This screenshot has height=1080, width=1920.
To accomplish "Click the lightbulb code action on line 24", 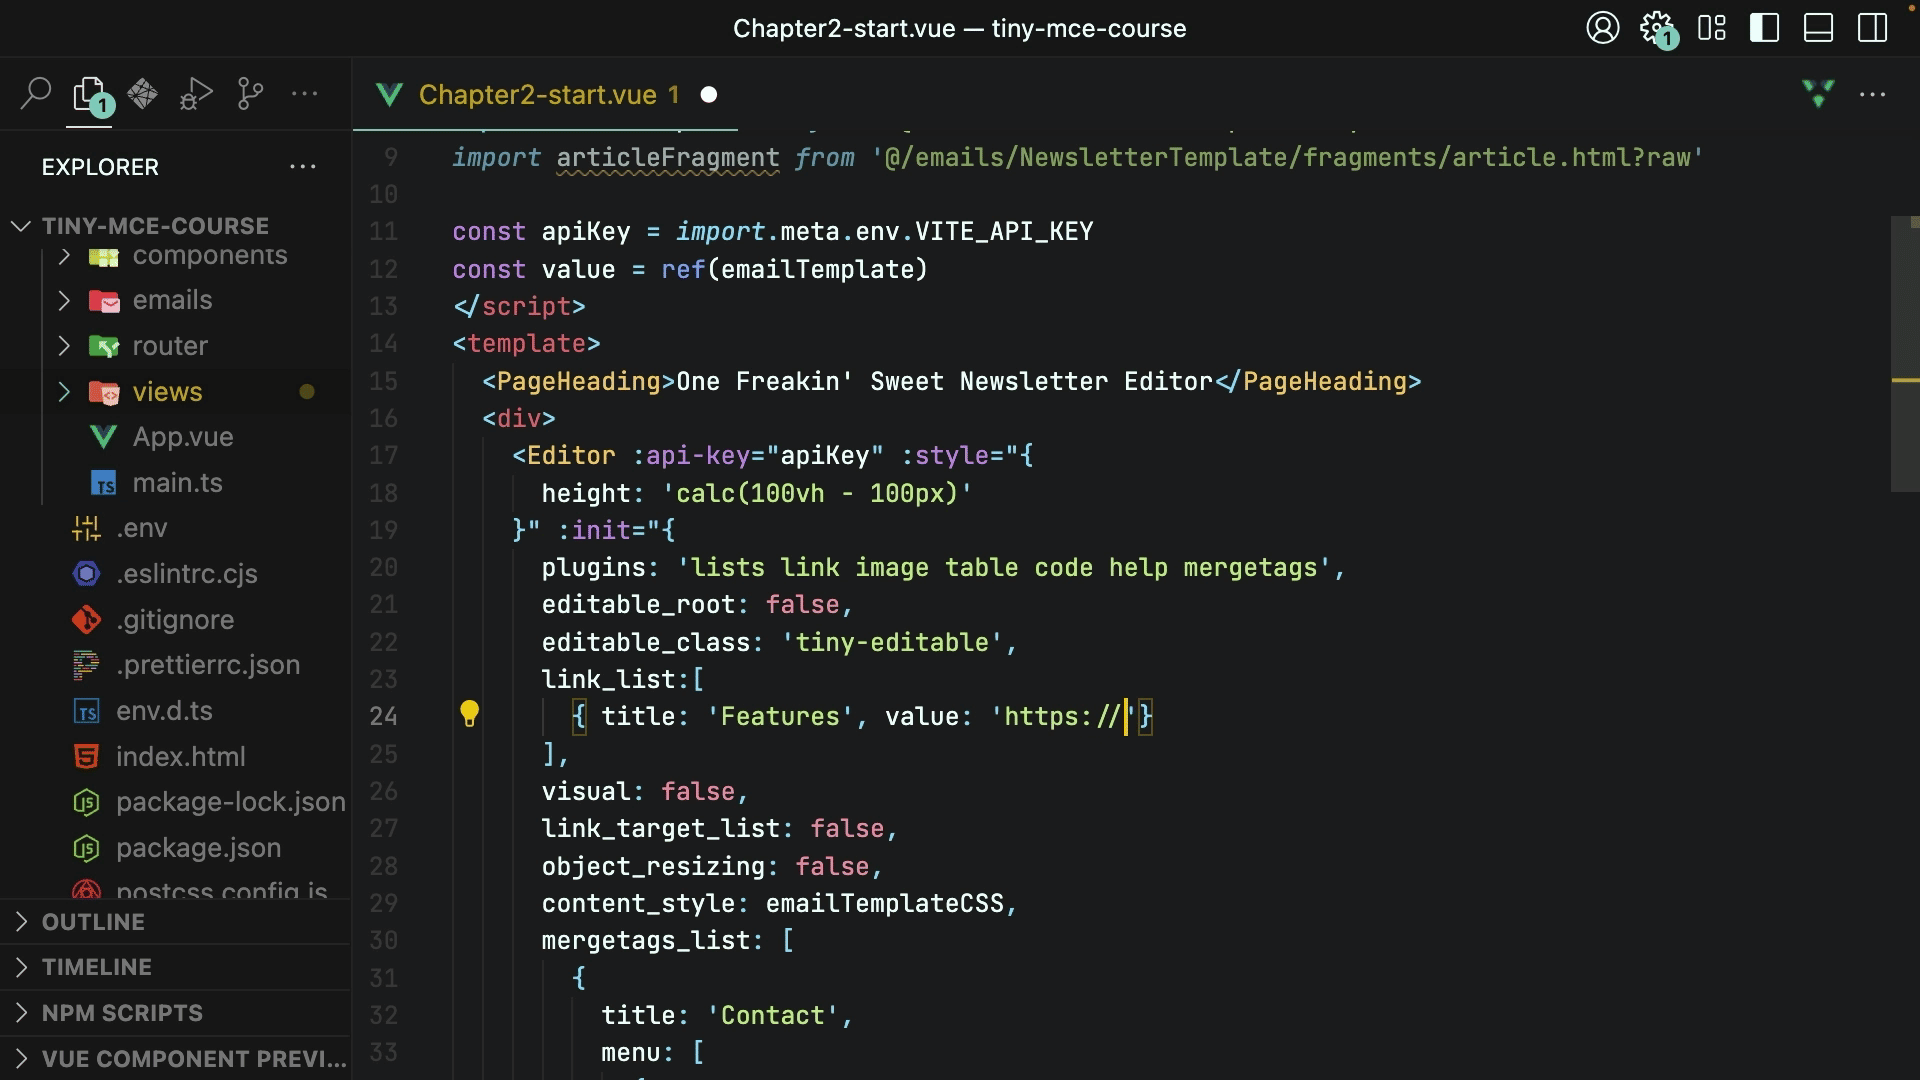I will 469,714.
